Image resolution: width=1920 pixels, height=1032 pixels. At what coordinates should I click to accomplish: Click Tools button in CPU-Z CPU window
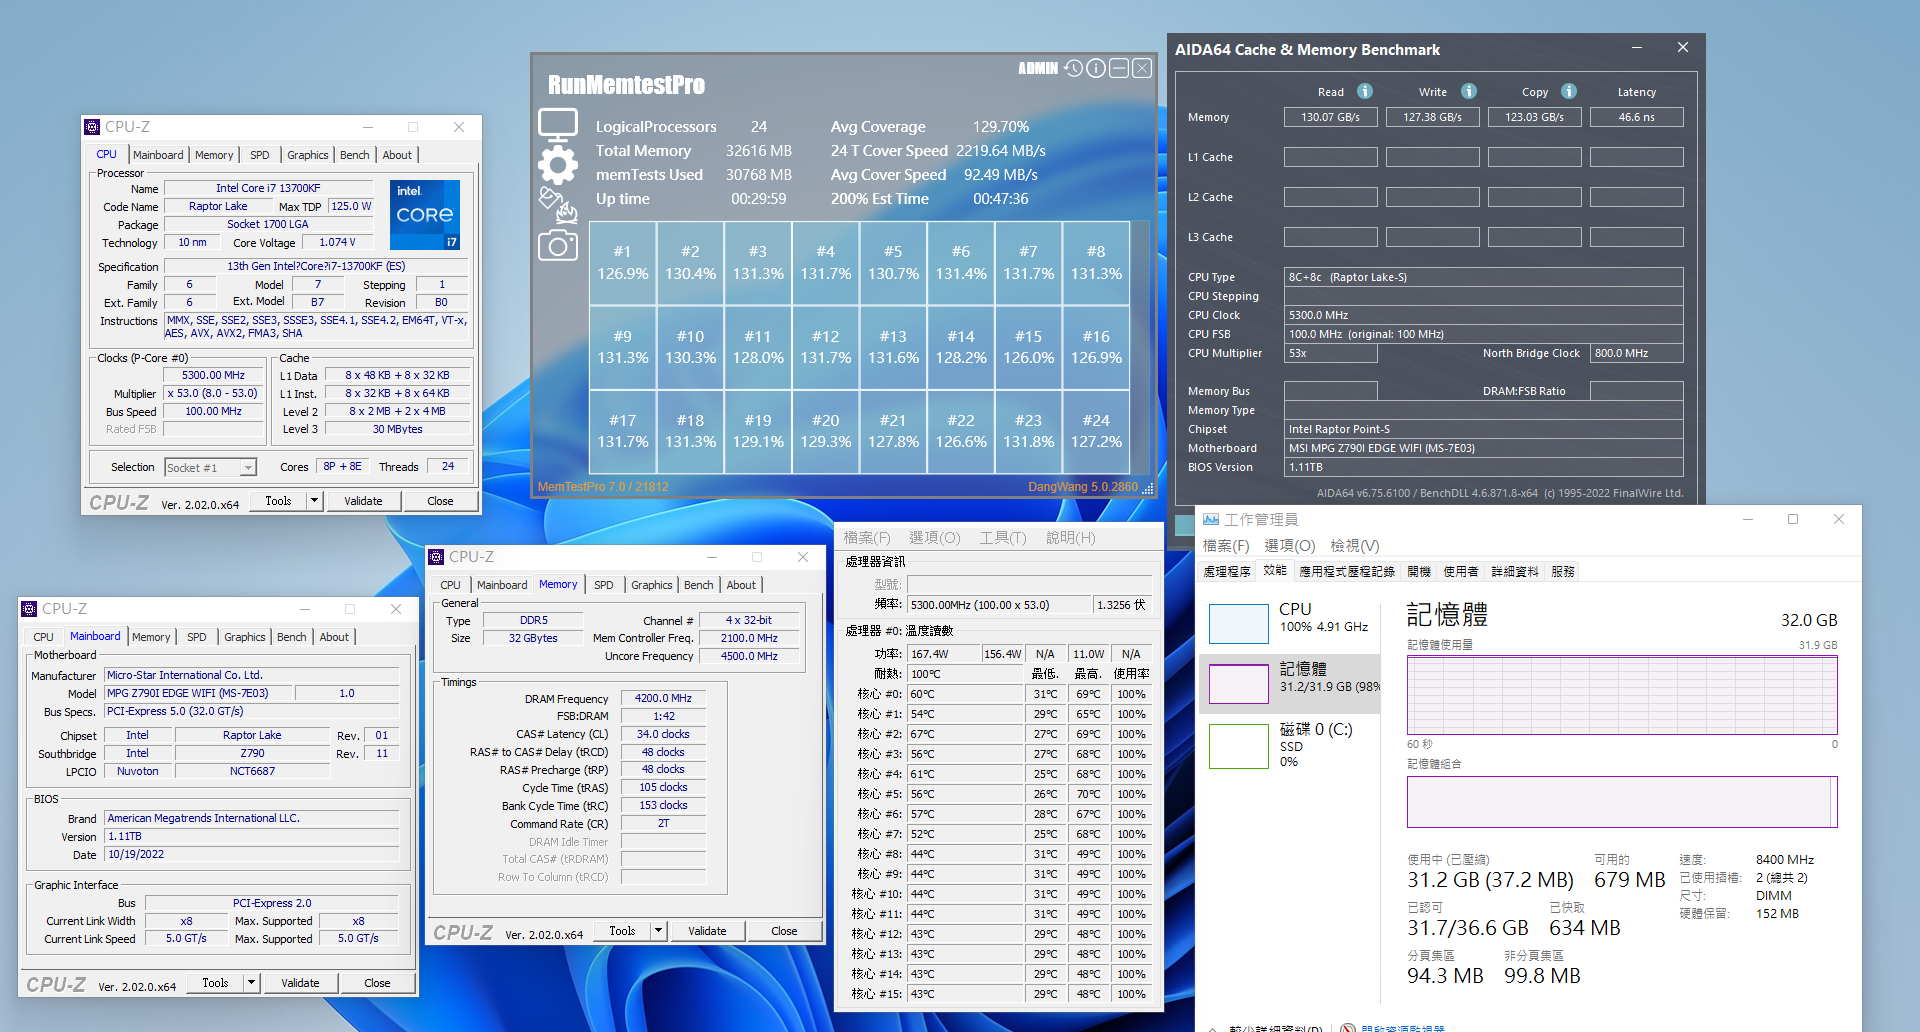click(278, 501)
